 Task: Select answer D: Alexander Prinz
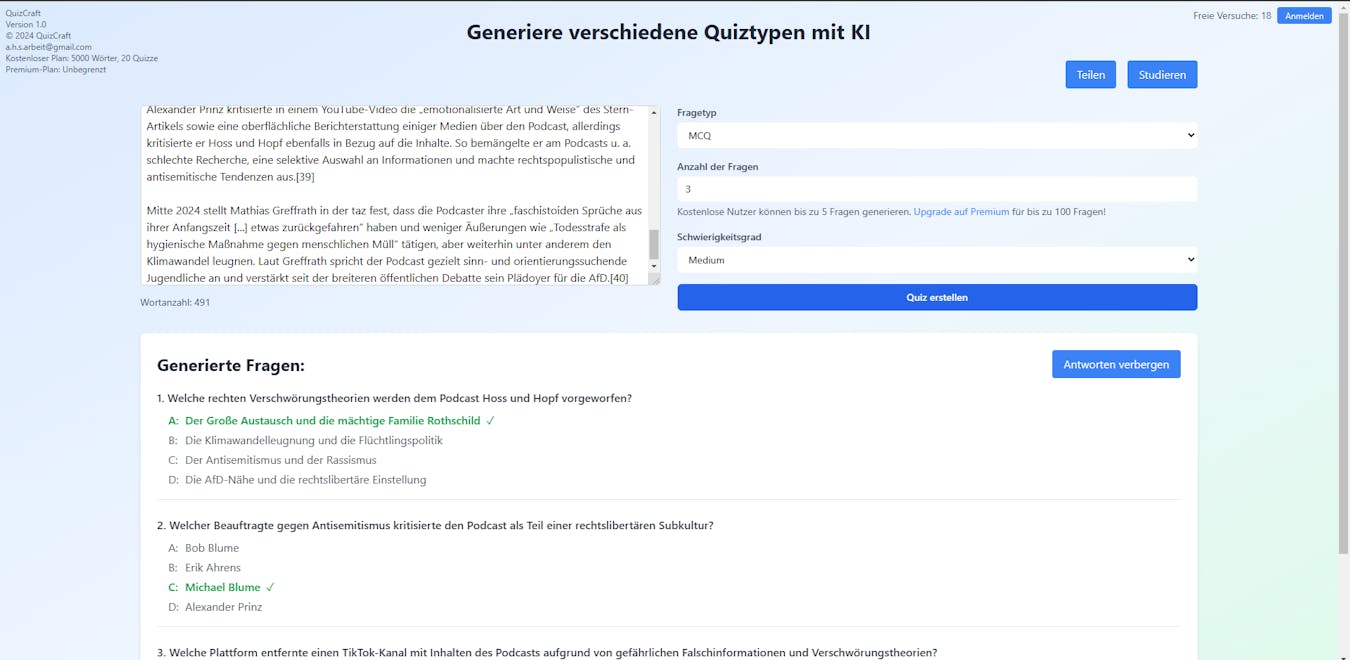coord(215,607)
